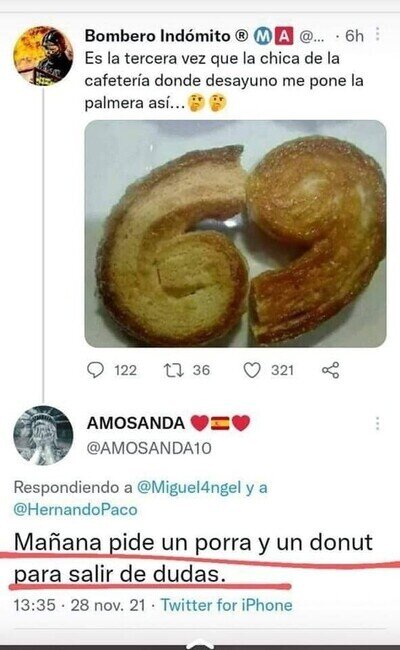Tap the blue M badge icon
400x650 pixels.
tap(262, 36)
